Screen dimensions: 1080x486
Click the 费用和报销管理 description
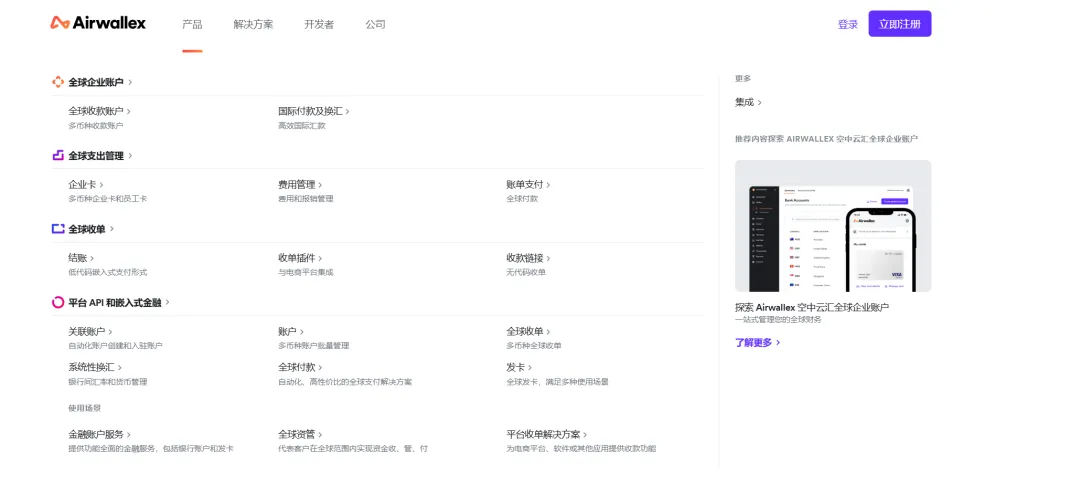coord(306,199)
